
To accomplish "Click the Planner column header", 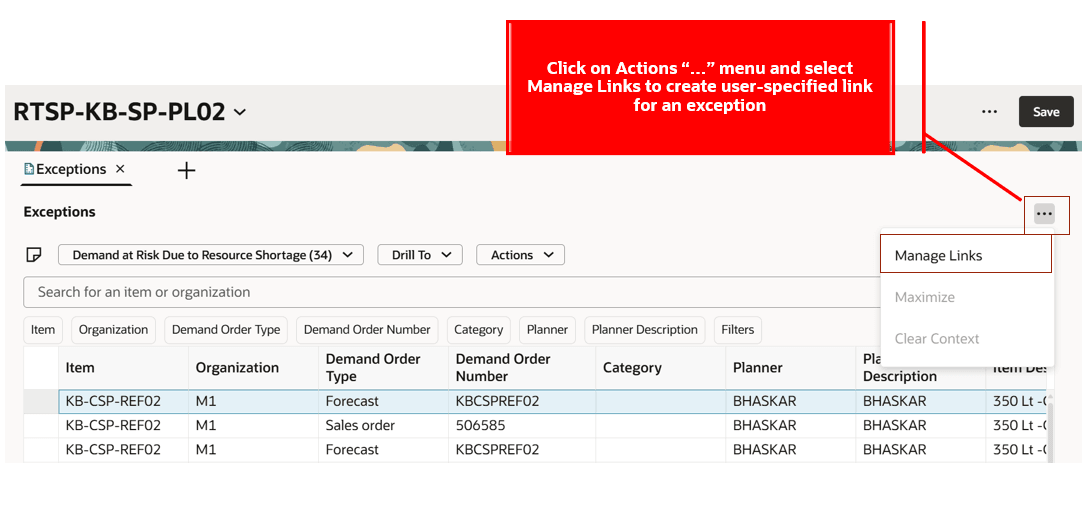I will tap(790, 367).
